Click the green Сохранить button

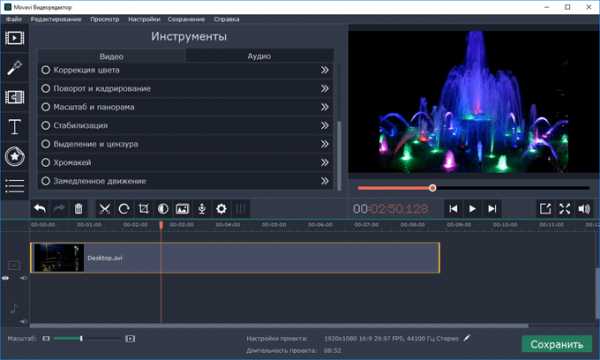(x=557, y=344)
